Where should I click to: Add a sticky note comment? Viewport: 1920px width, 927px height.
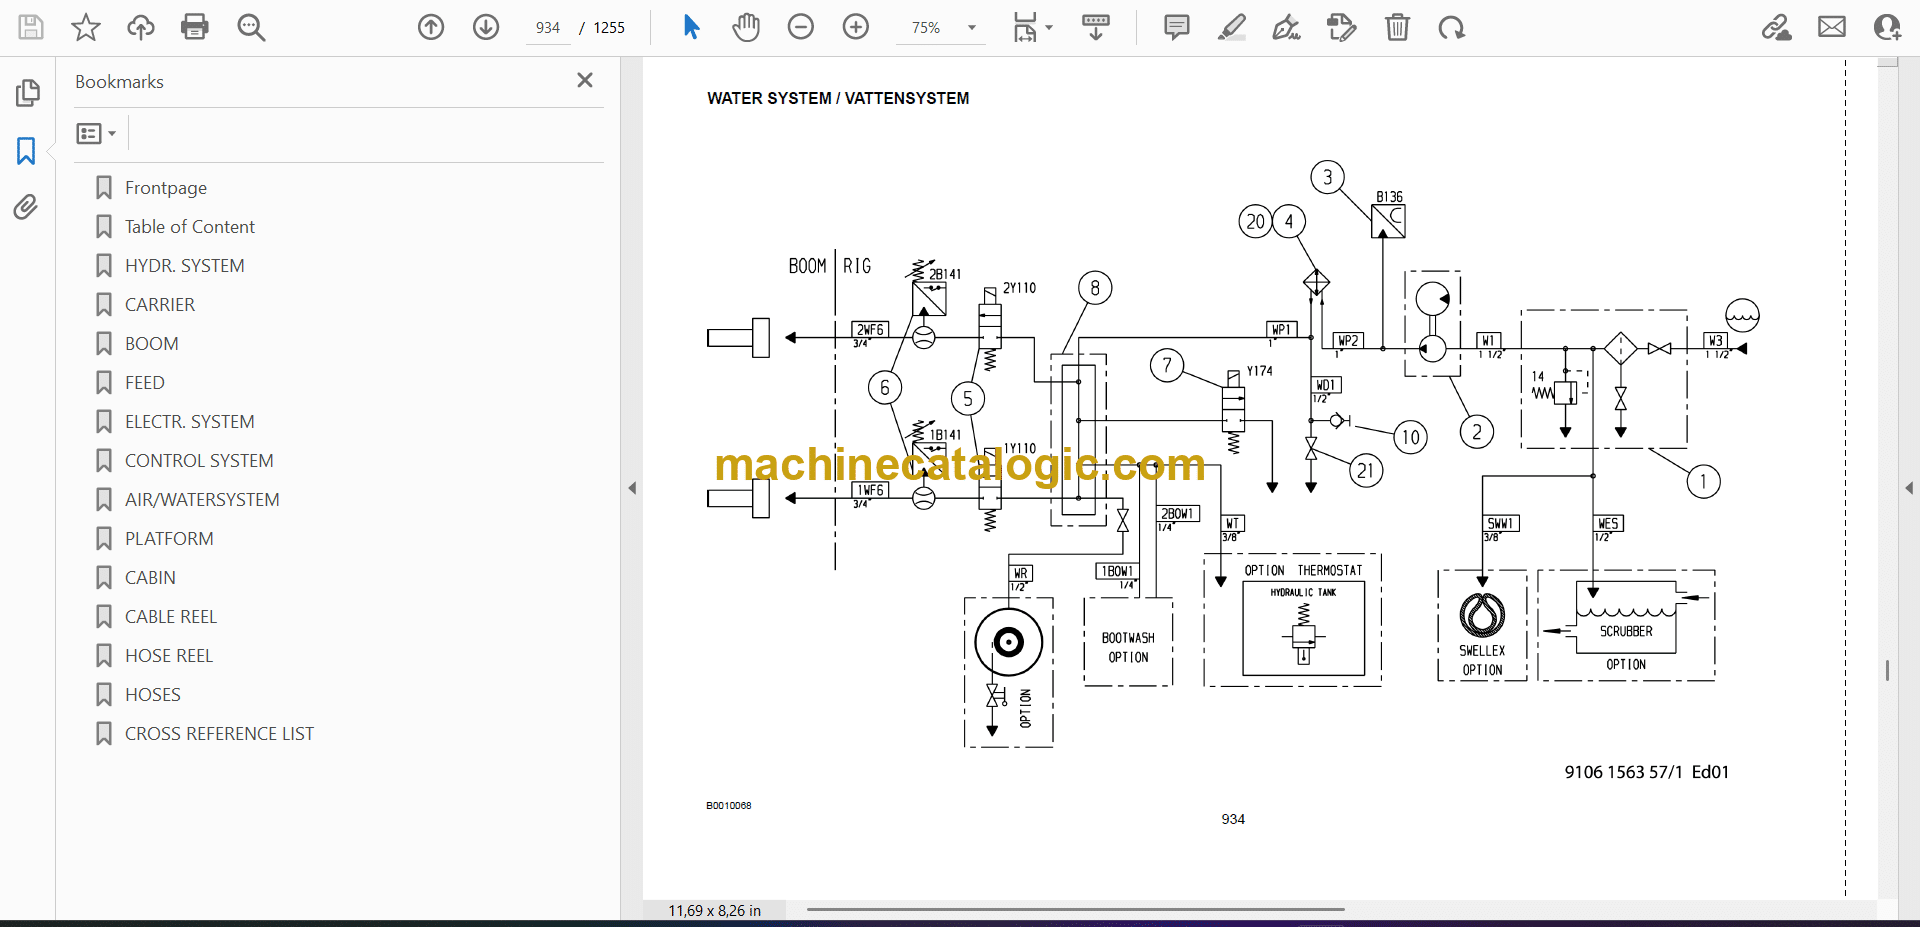coord(1177,27)
